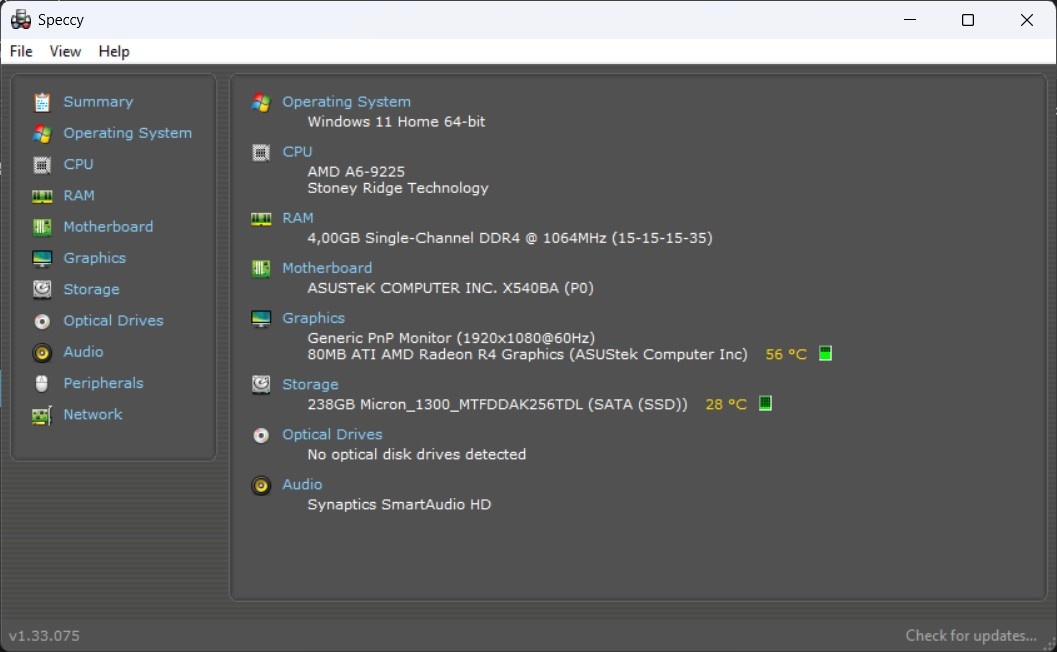Click the Audio speaker icon in sidebar

(x=42, y=352)
